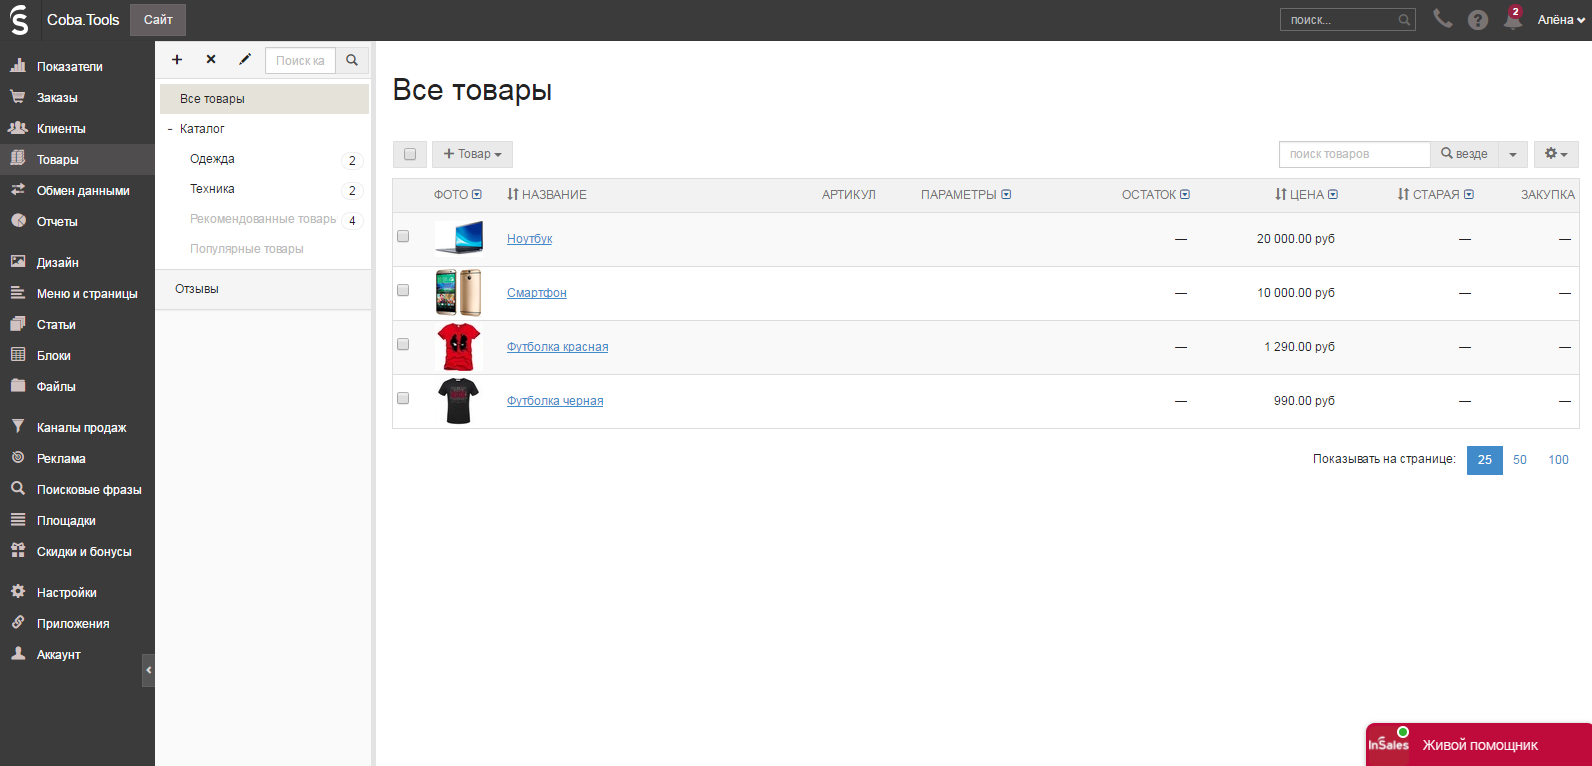Viewport: 1592px width, 766px height.
Task: Show 50 items per page
Action: (1520, 460)
